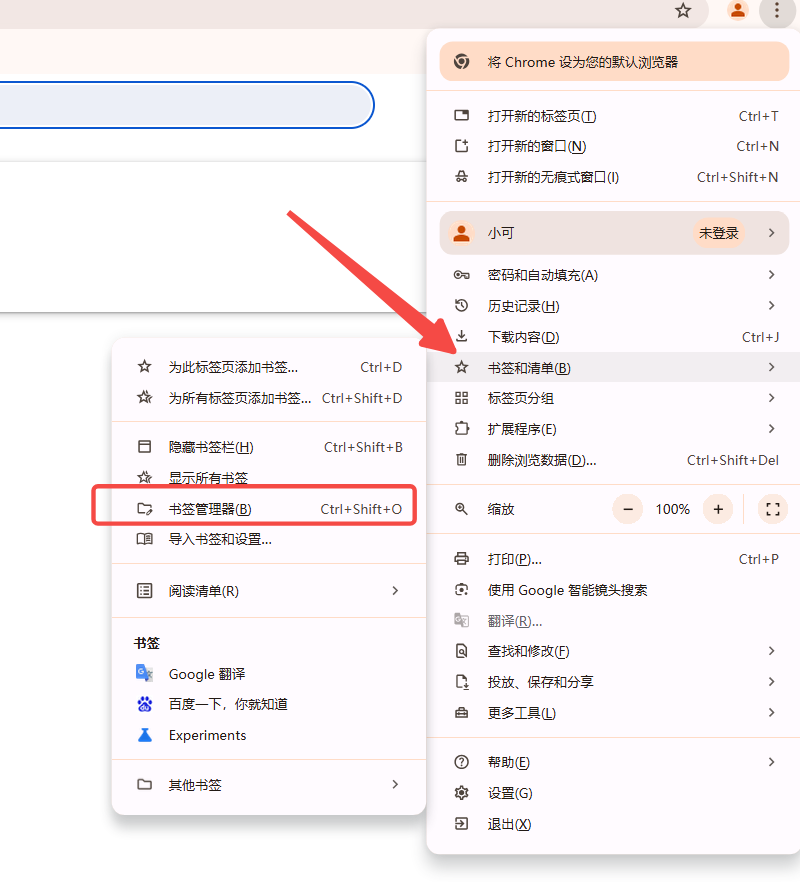This screenshot has height=882, width=800.
Task: Click the key icon for 密码和自动填充
Action: point(461,275)
